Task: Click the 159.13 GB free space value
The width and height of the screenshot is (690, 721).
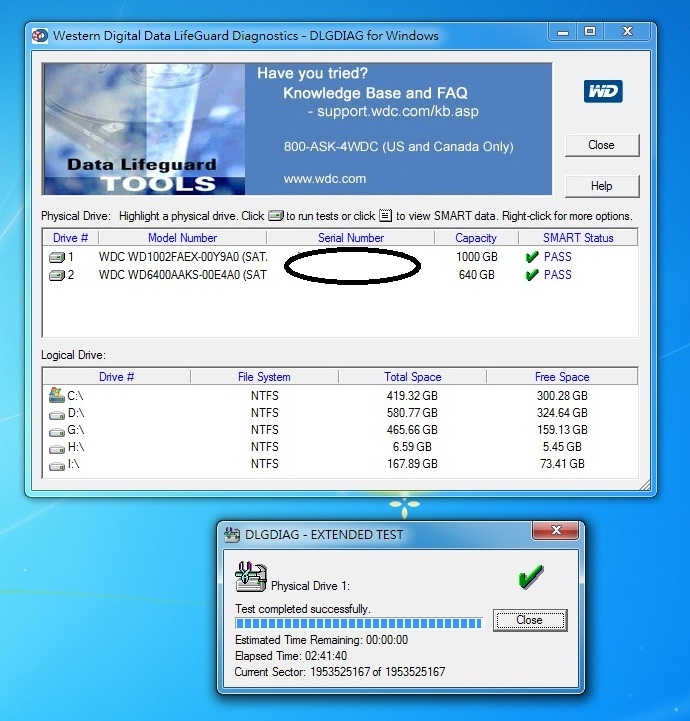Action: pyautogui.click(x=562, y=430)
